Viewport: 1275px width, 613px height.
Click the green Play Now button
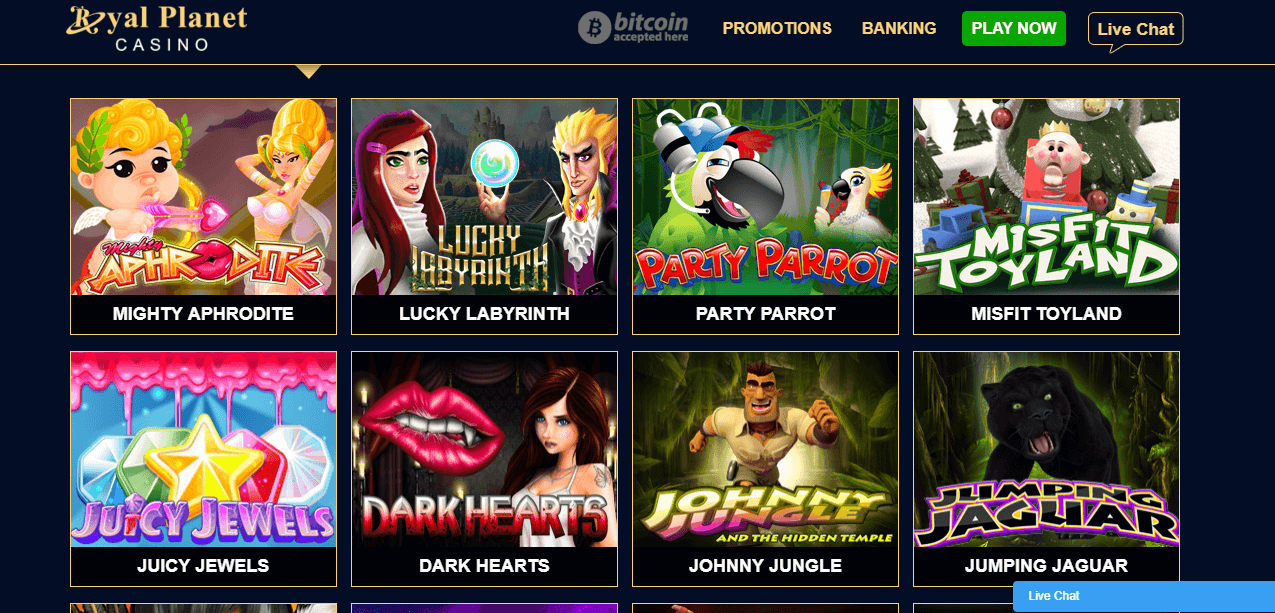(x=1014, y=28)
